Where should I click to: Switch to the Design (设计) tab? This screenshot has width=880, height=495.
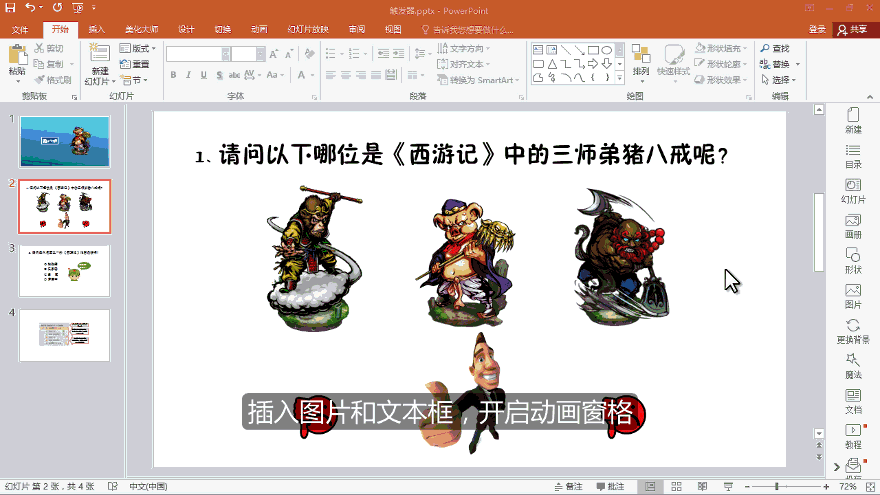[x=186, y=29]
